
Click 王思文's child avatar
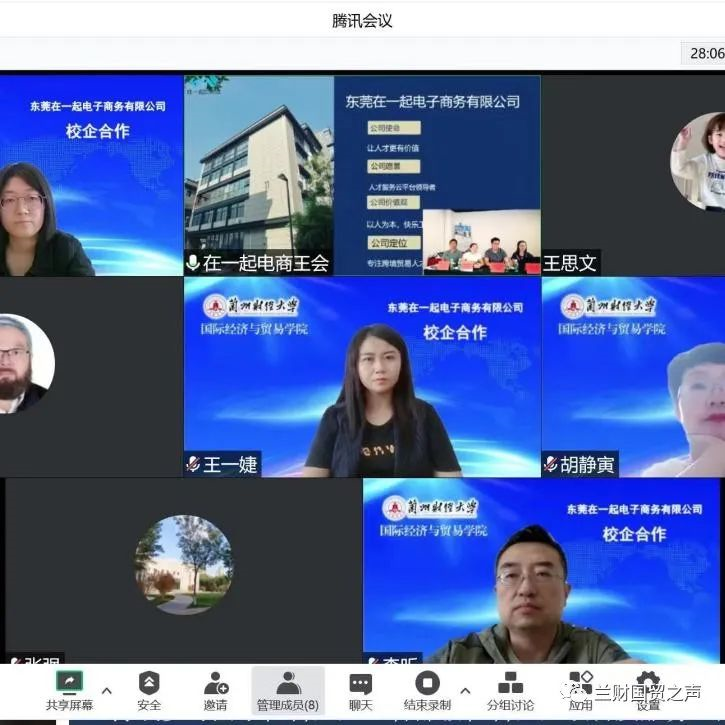pyautogui.click(x=698, y=162)
